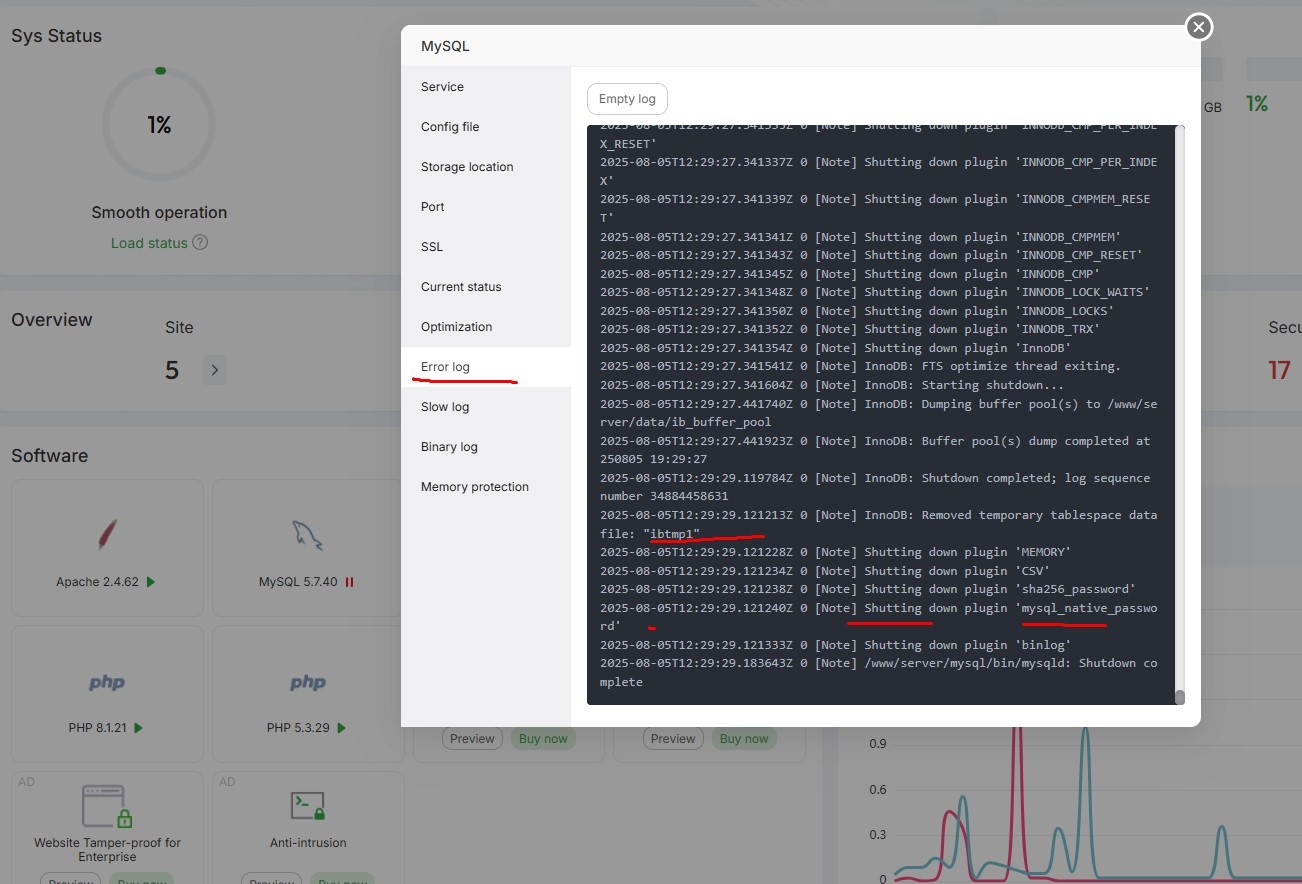Click the Load status help icon
Screen dimensions: 1302x884
(x=200, y=242)
